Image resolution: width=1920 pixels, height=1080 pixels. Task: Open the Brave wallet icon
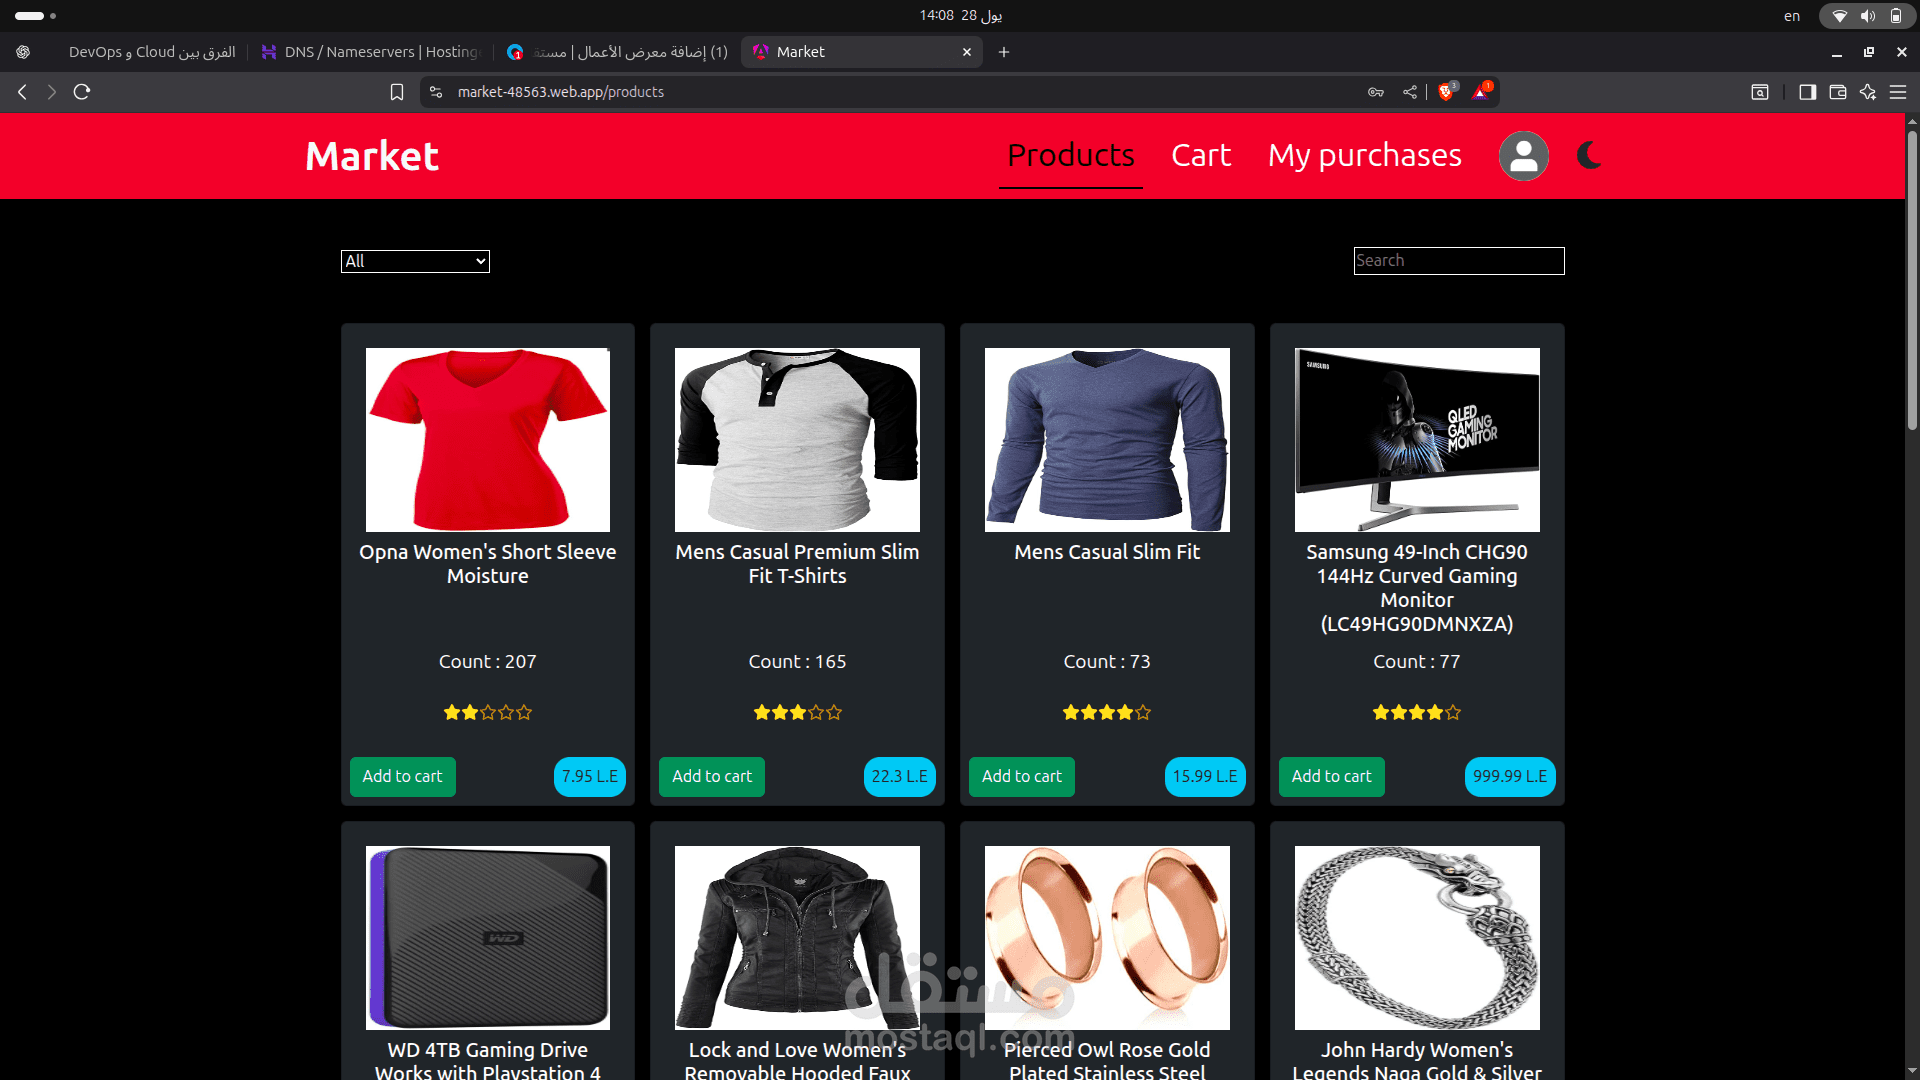coord(1837,92)
